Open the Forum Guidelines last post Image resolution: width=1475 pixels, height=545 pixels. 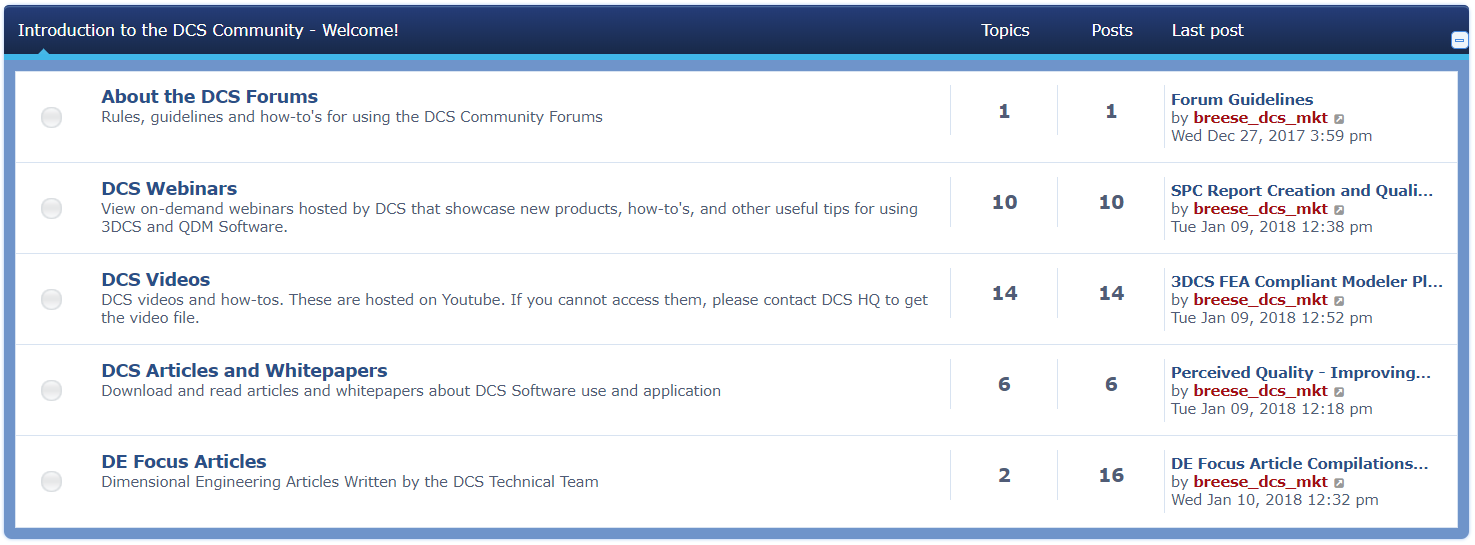pyautogui.click(x=1242, y=99)
